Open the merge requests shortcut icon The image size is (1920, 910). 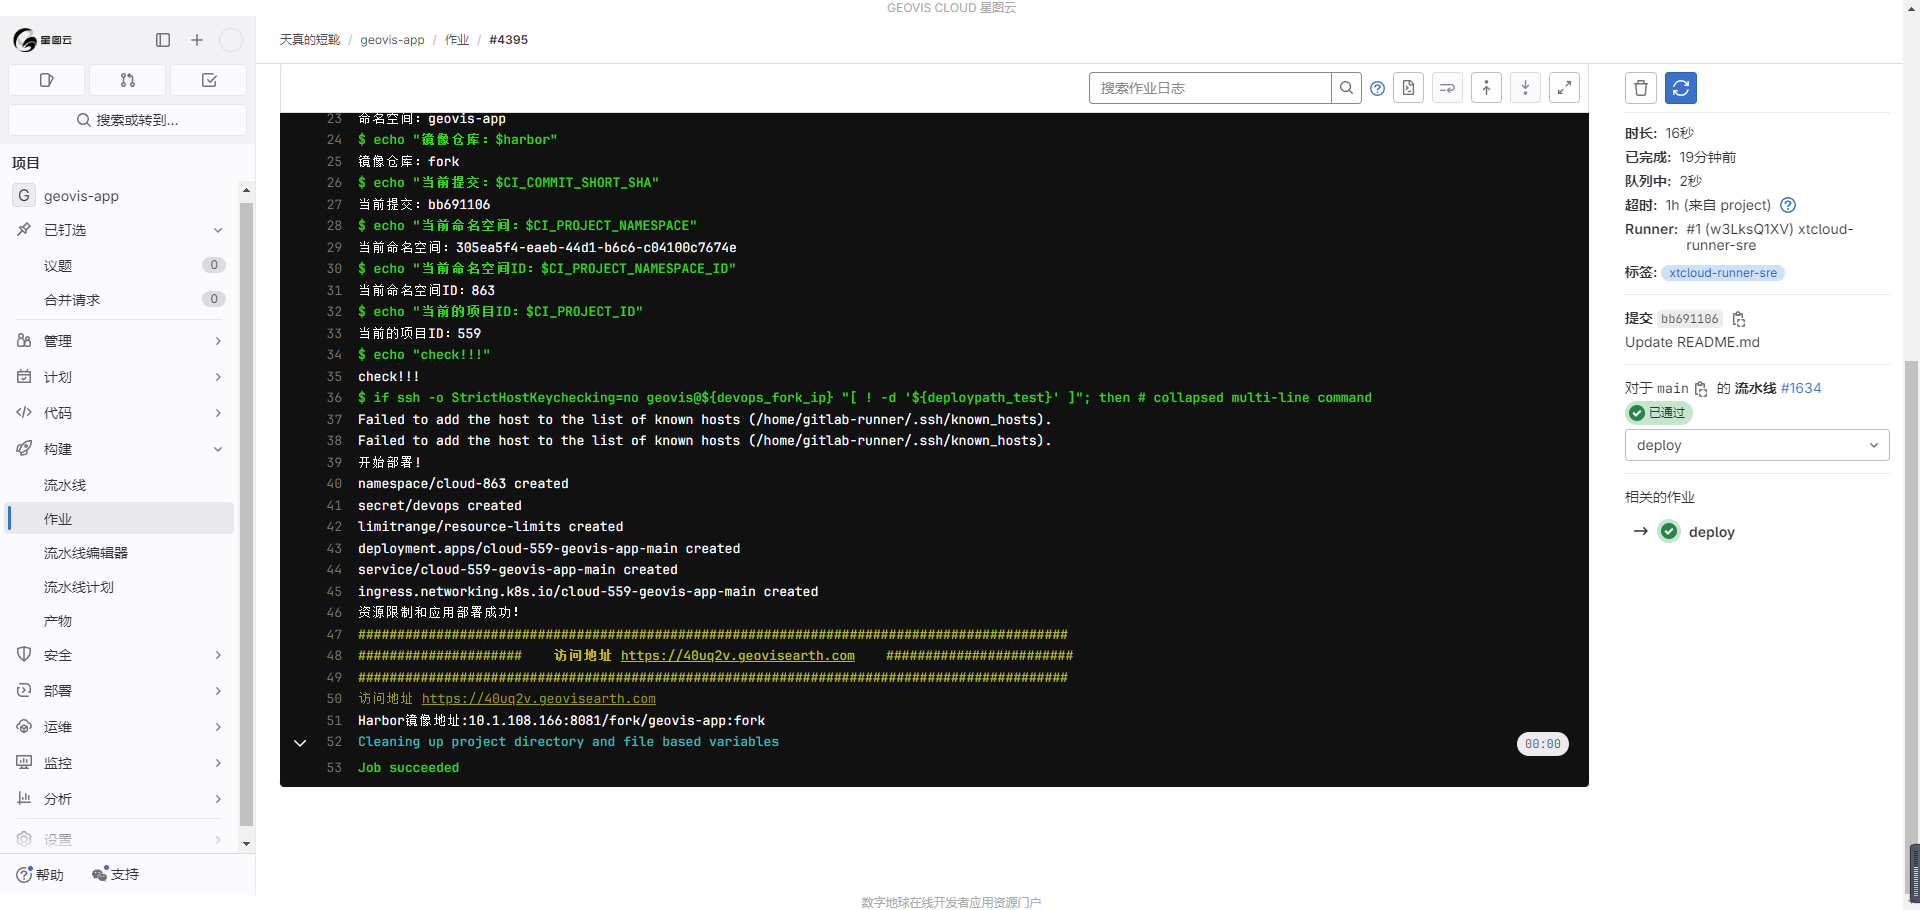pos(127,80)
